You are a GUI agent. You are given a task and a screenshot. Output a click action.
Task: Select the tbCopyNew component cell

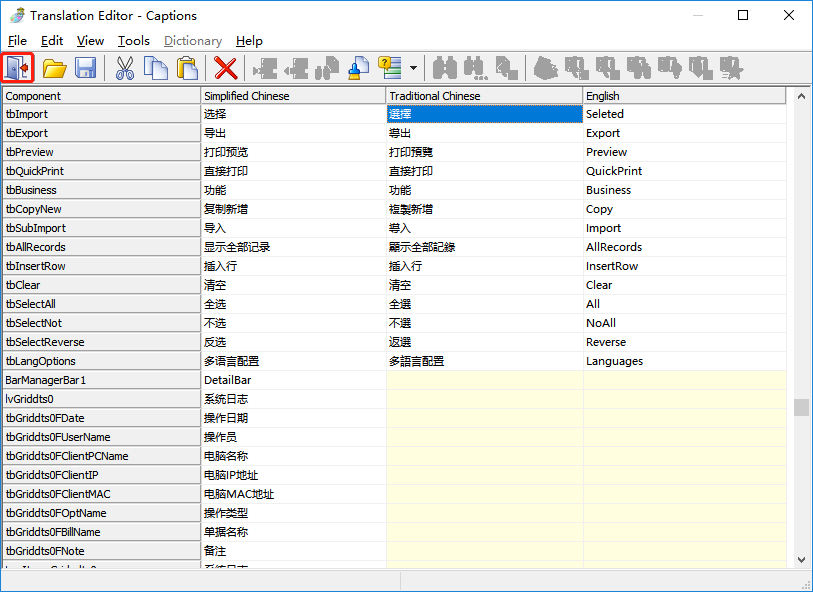click(x=102, y=209)
